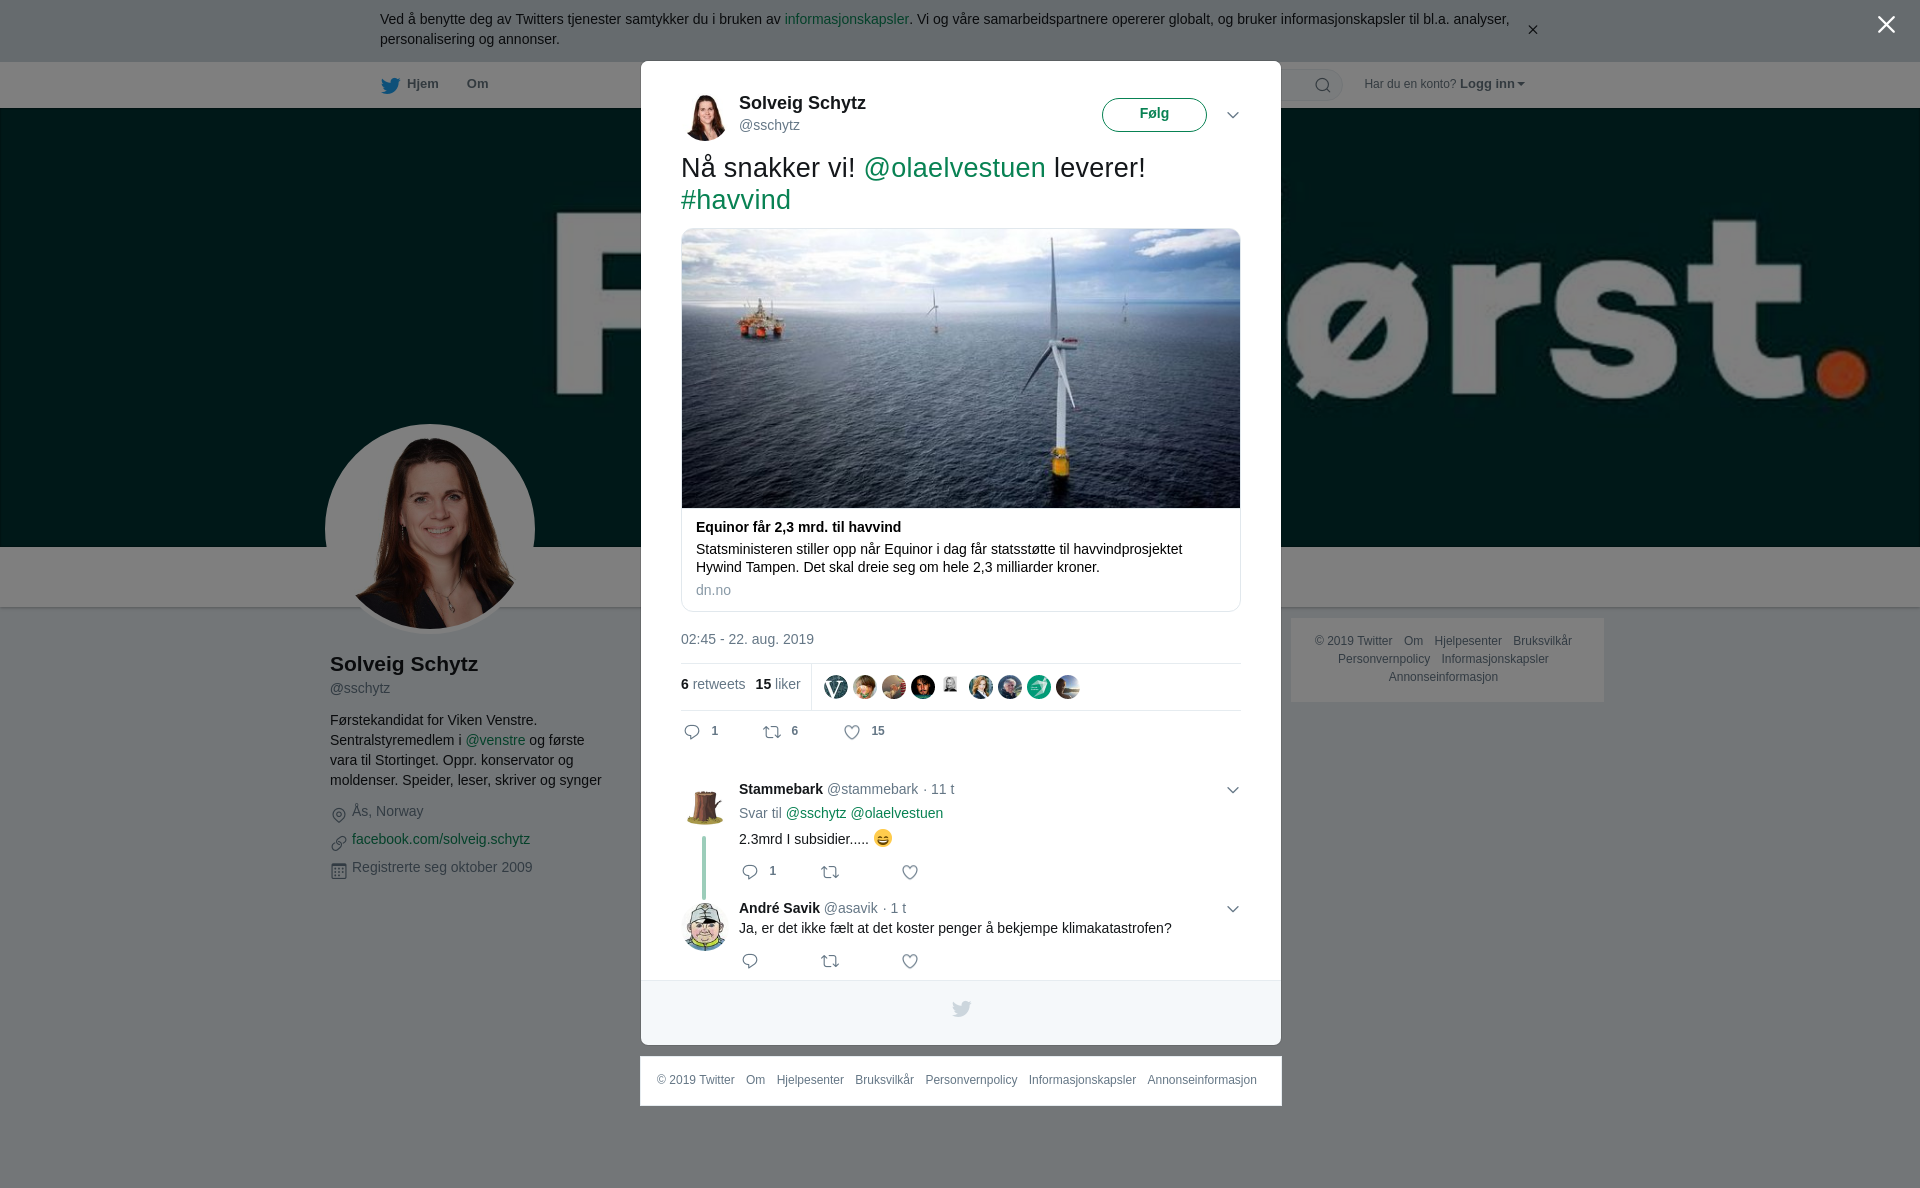Screen dimensions: 1920x1188
Task: Click the @venstre link in bio
Action: [x=495, y=740]
